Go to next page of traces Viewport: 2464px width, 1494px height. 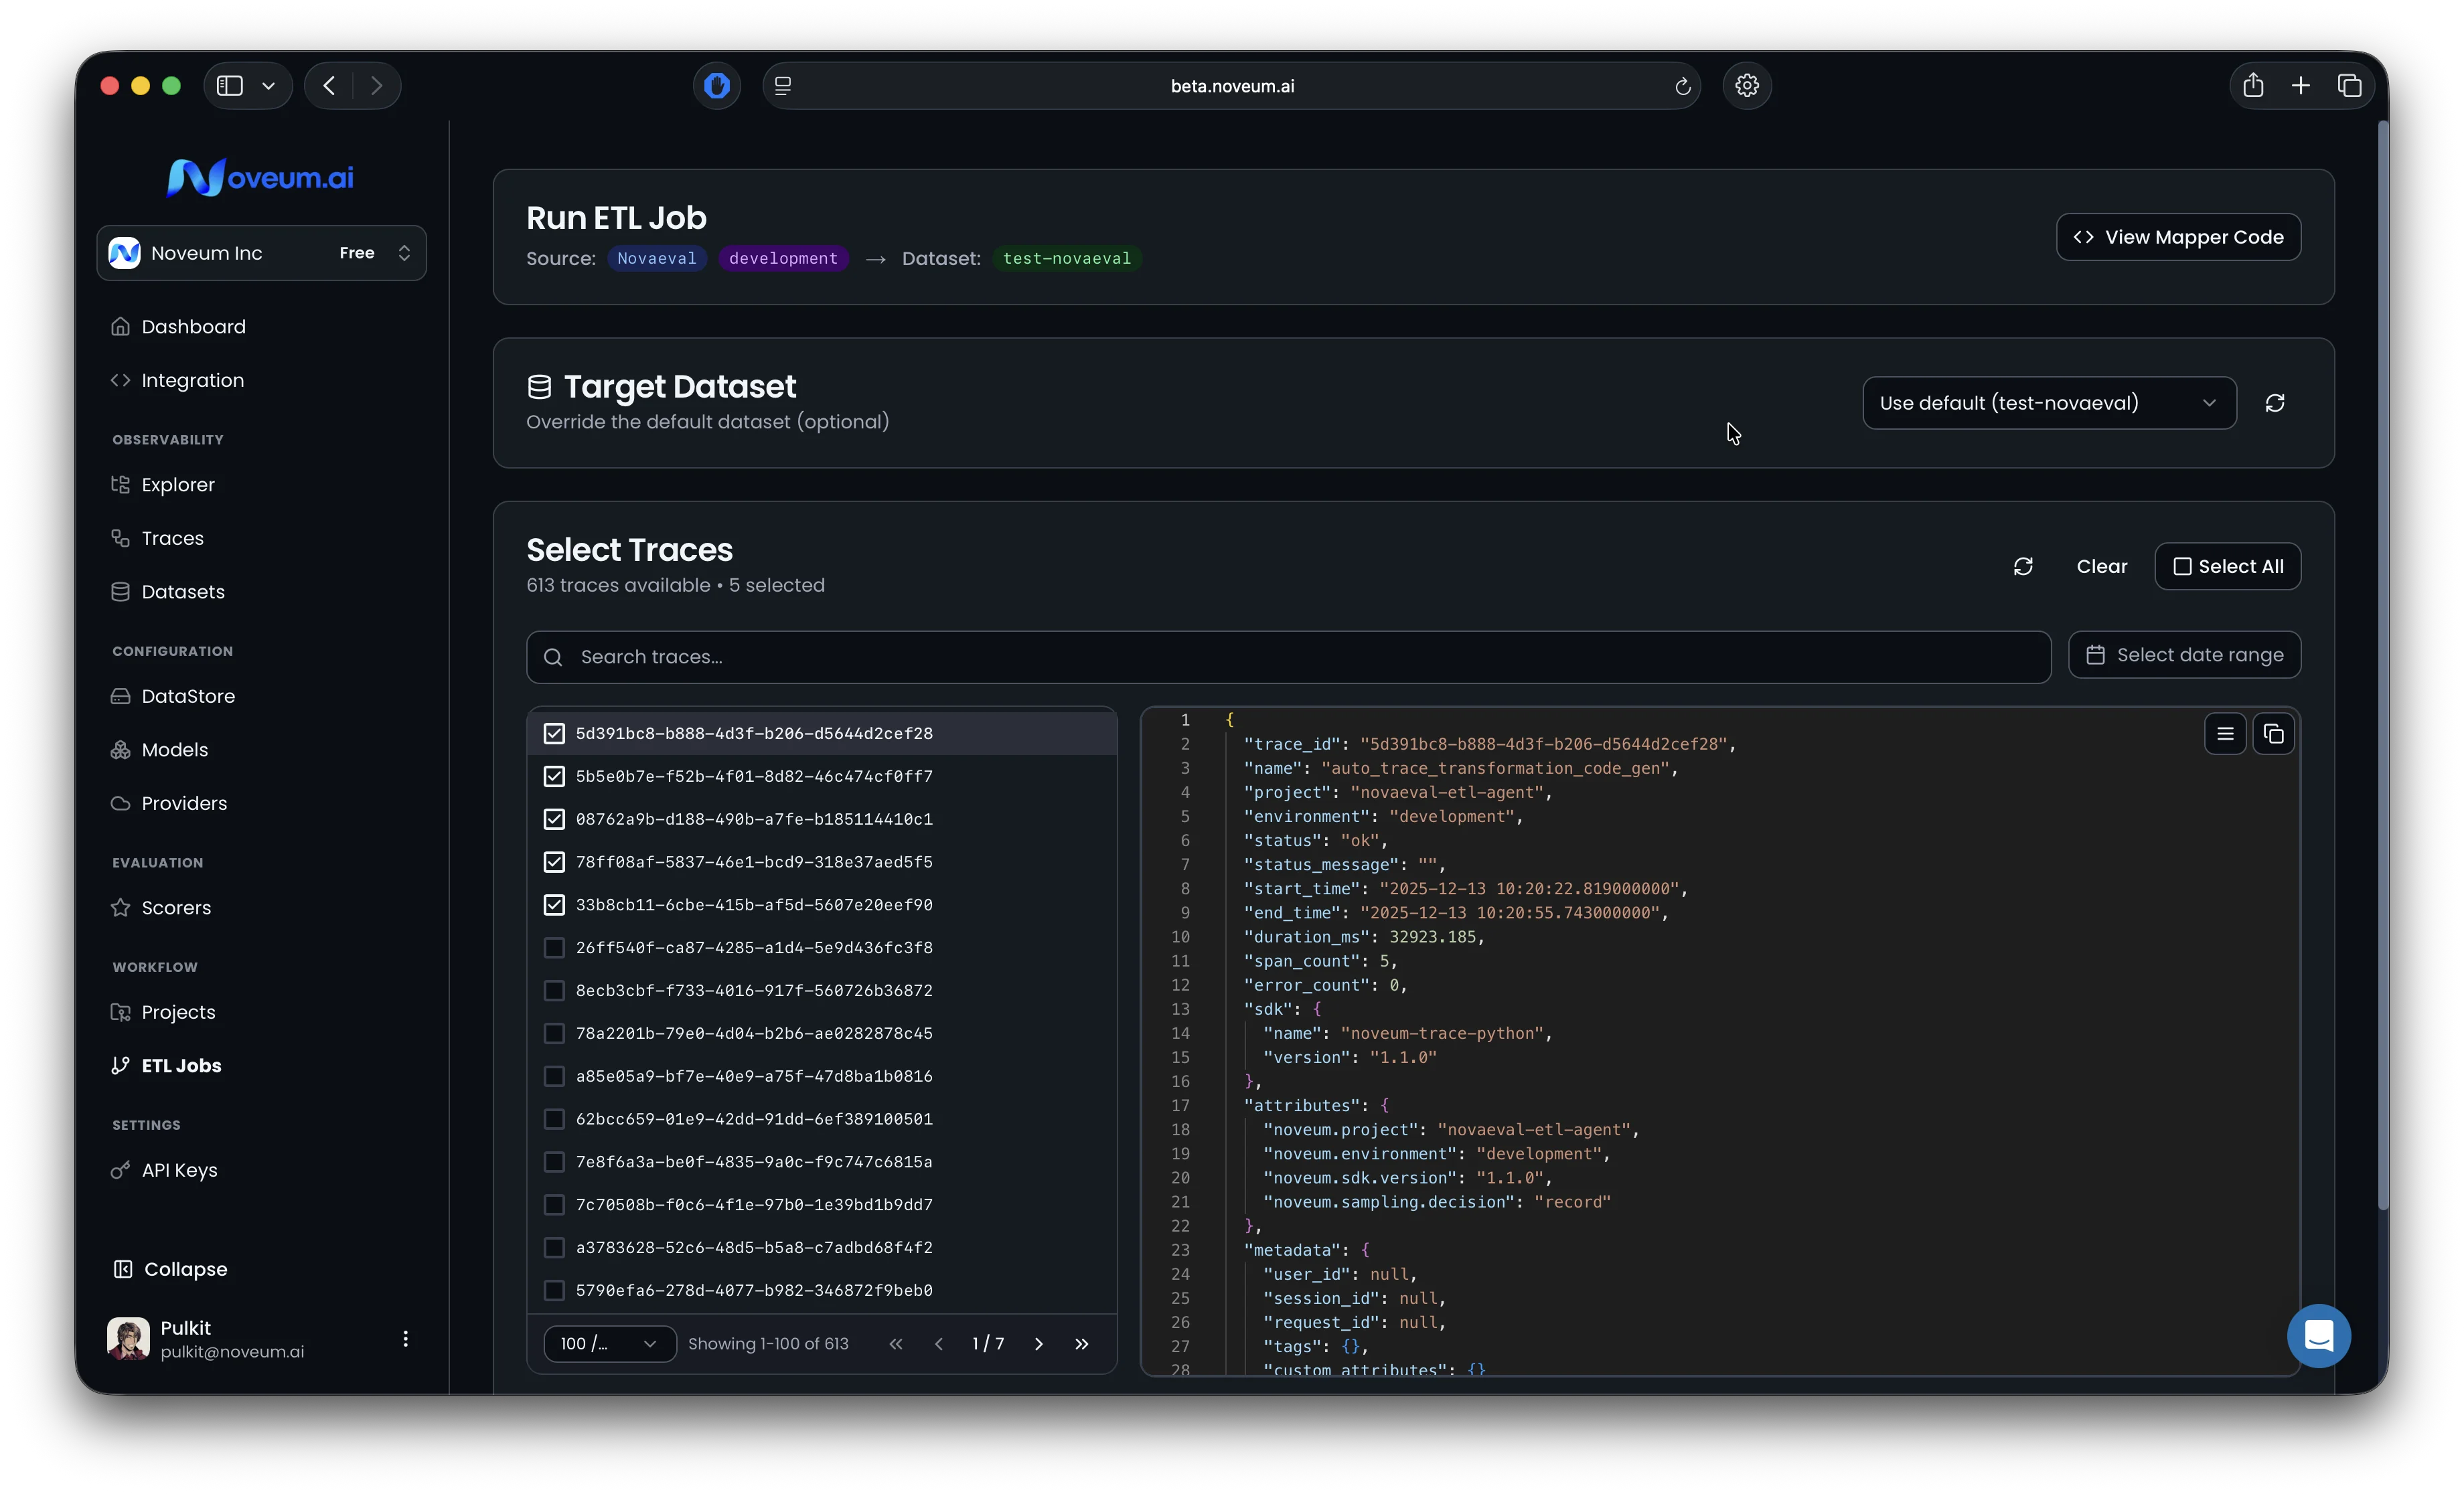pyautogui.click(x=1038, y=1344)
